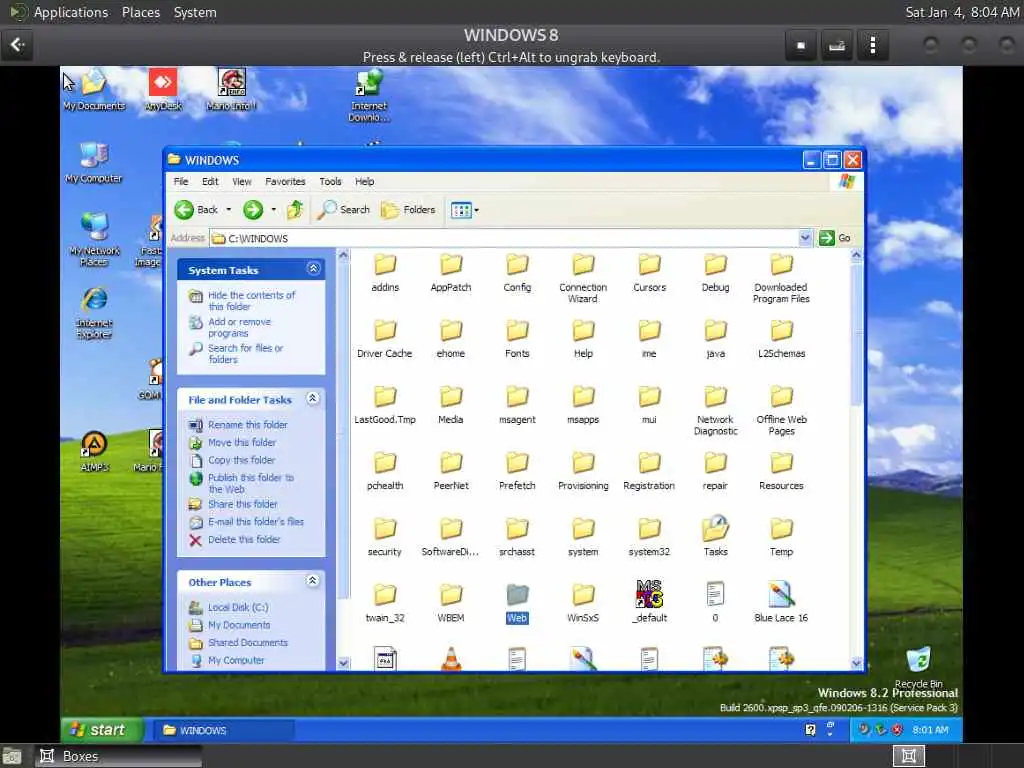Toggle the Folders pane button
This screenshot has height=768, width=1024.
pos(408,210)
